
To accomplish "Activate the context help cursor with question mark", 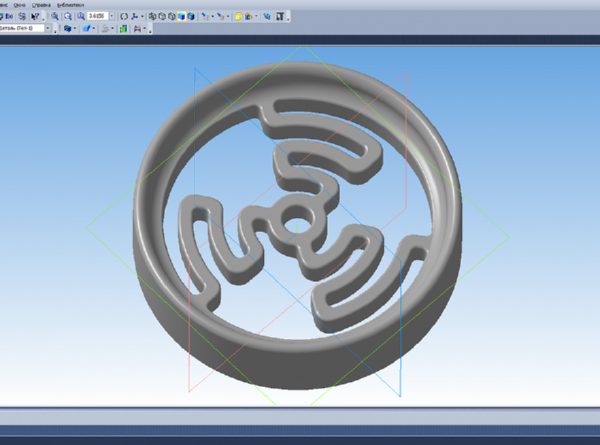I will click(35, 16).
